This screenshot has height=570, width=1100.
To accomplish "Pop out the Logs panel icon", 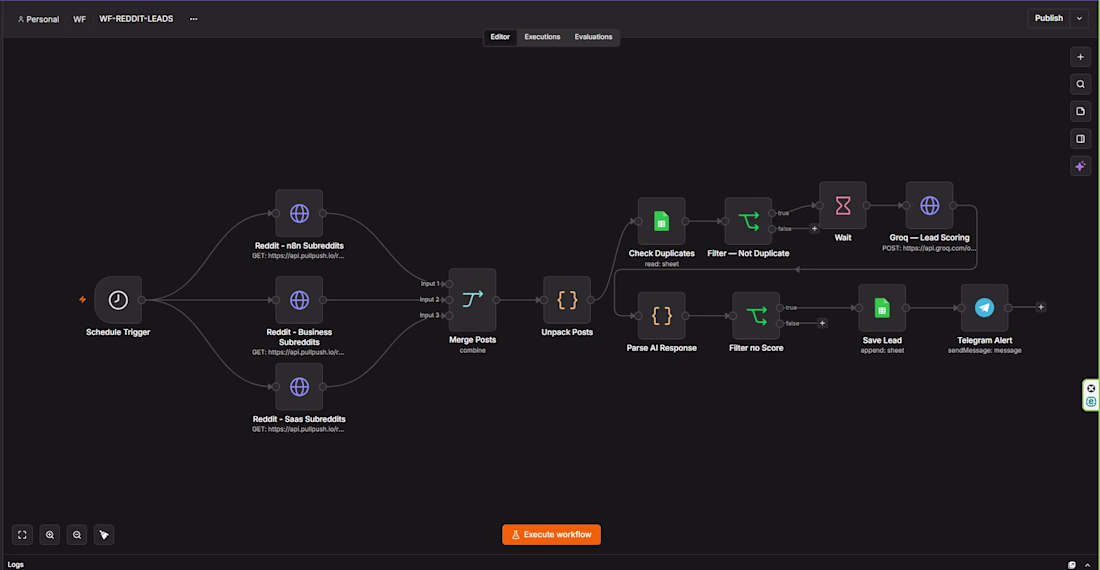I will point(1072,564).
